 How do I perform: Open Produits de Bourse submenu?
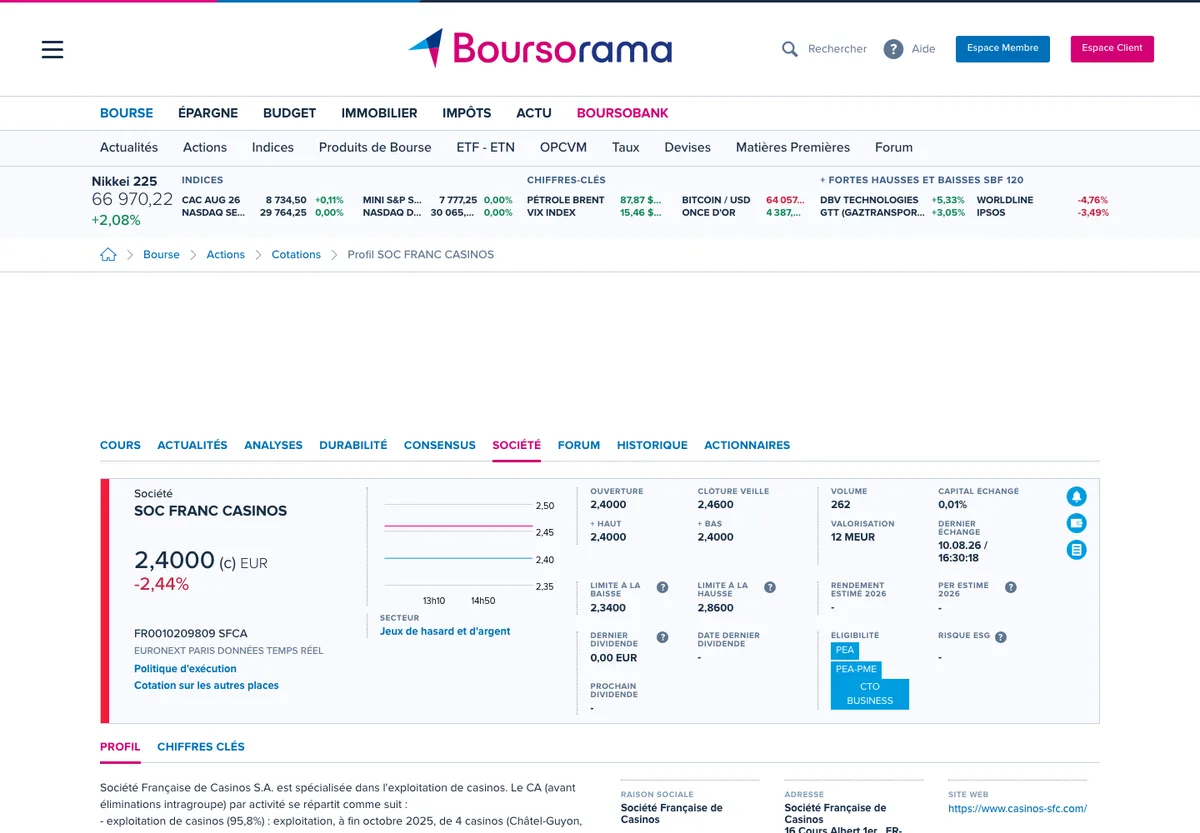pos(375,147)
